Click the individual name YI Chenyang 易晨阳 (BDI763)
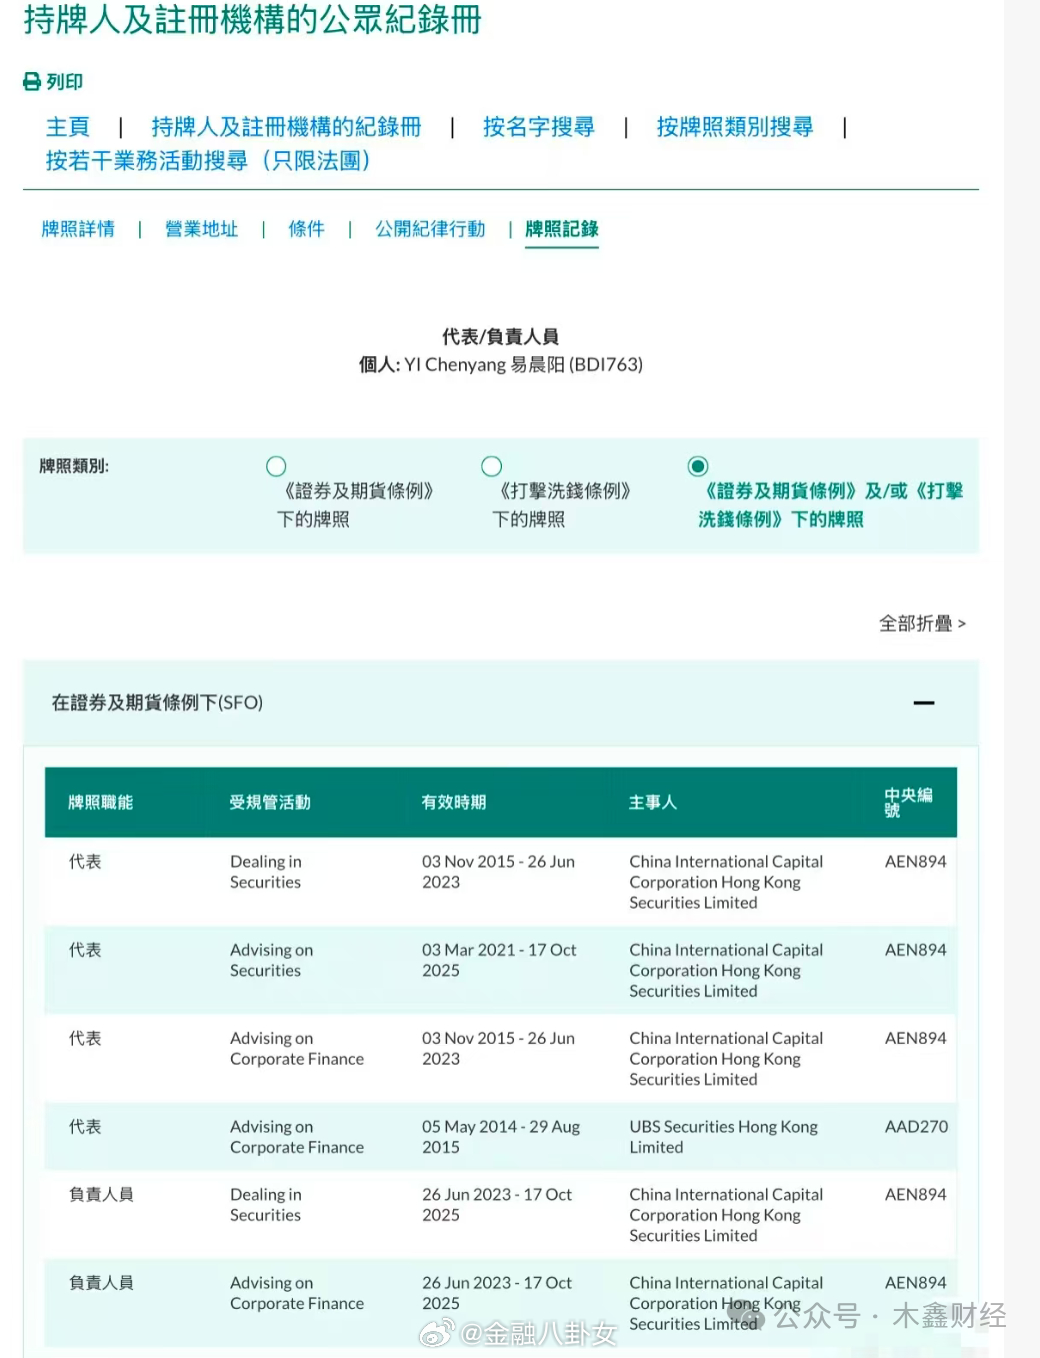 [523, 365]
